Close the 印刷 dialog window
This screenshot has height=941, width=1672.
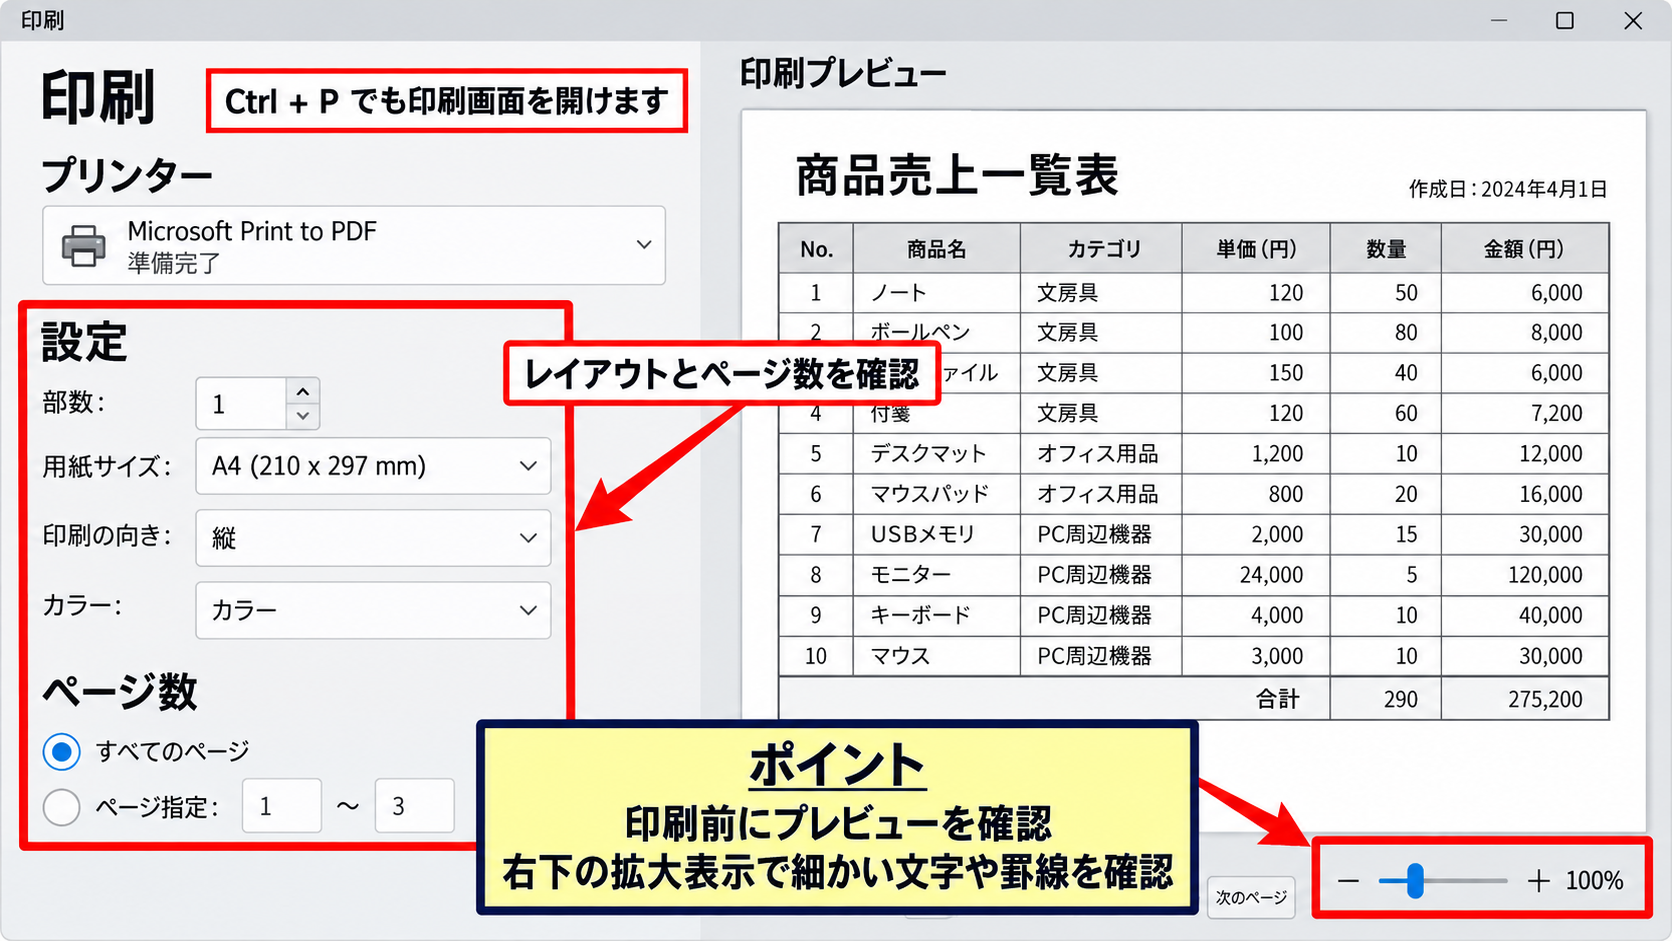tap(1633, 20)
